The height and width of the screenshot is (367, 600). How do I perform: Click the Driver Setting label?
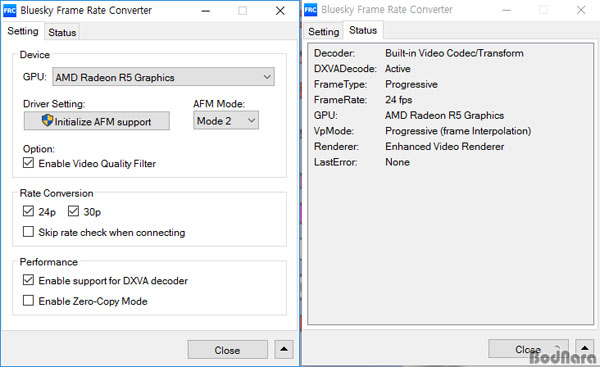click(54, 104)
